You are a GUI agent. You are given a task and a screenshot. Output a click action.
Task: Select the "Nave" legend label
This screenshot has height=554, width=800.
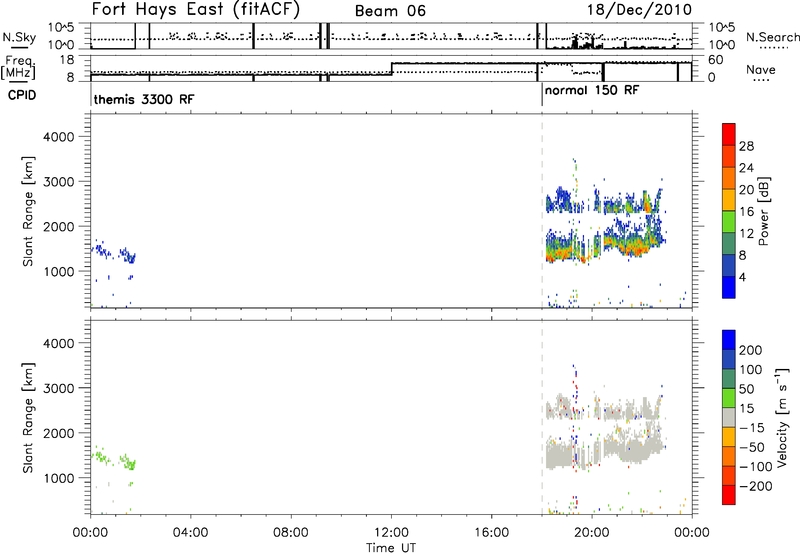[x=761, y=70]
